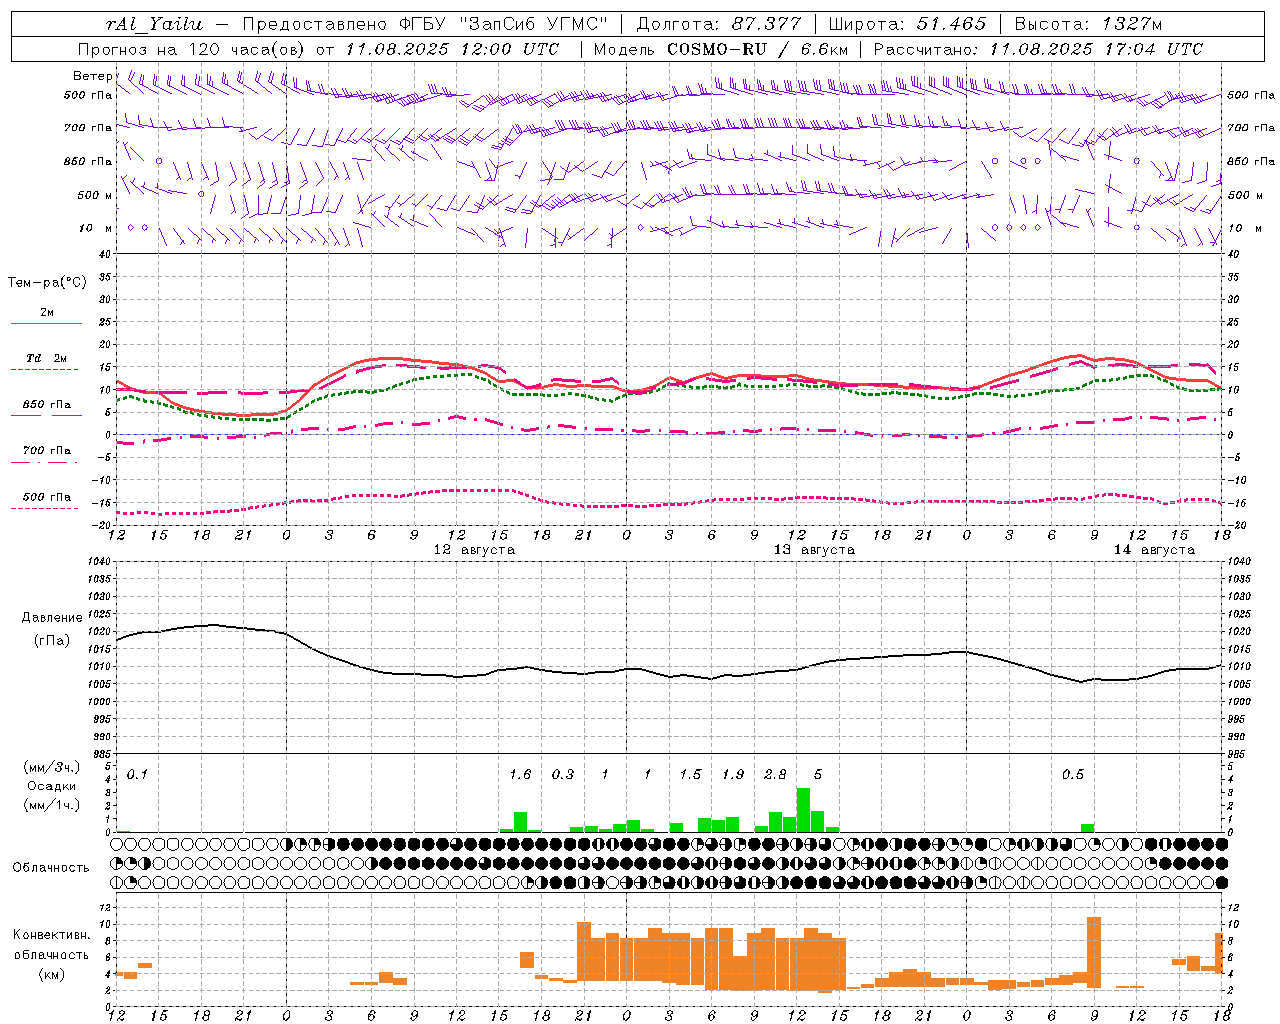Viewport: 1280px width, 1024px height.
Task: Click the Ветер wind panel label
Action: [93, 76]
